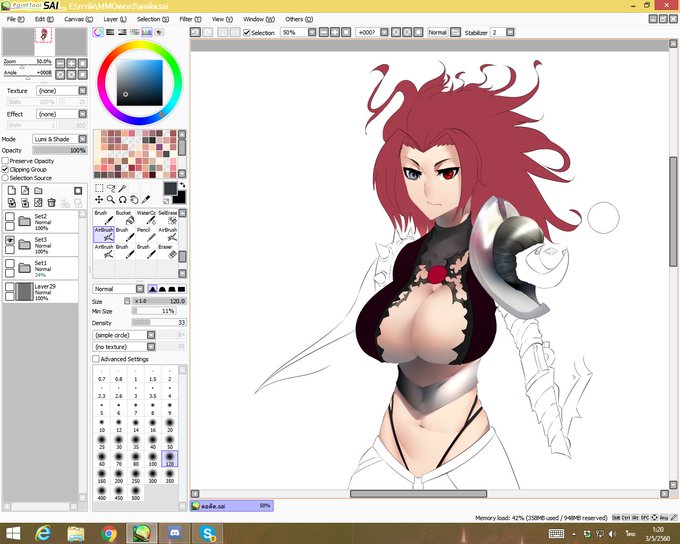
Task: Select the Lasso tool
Action: (x=111, y=188)
